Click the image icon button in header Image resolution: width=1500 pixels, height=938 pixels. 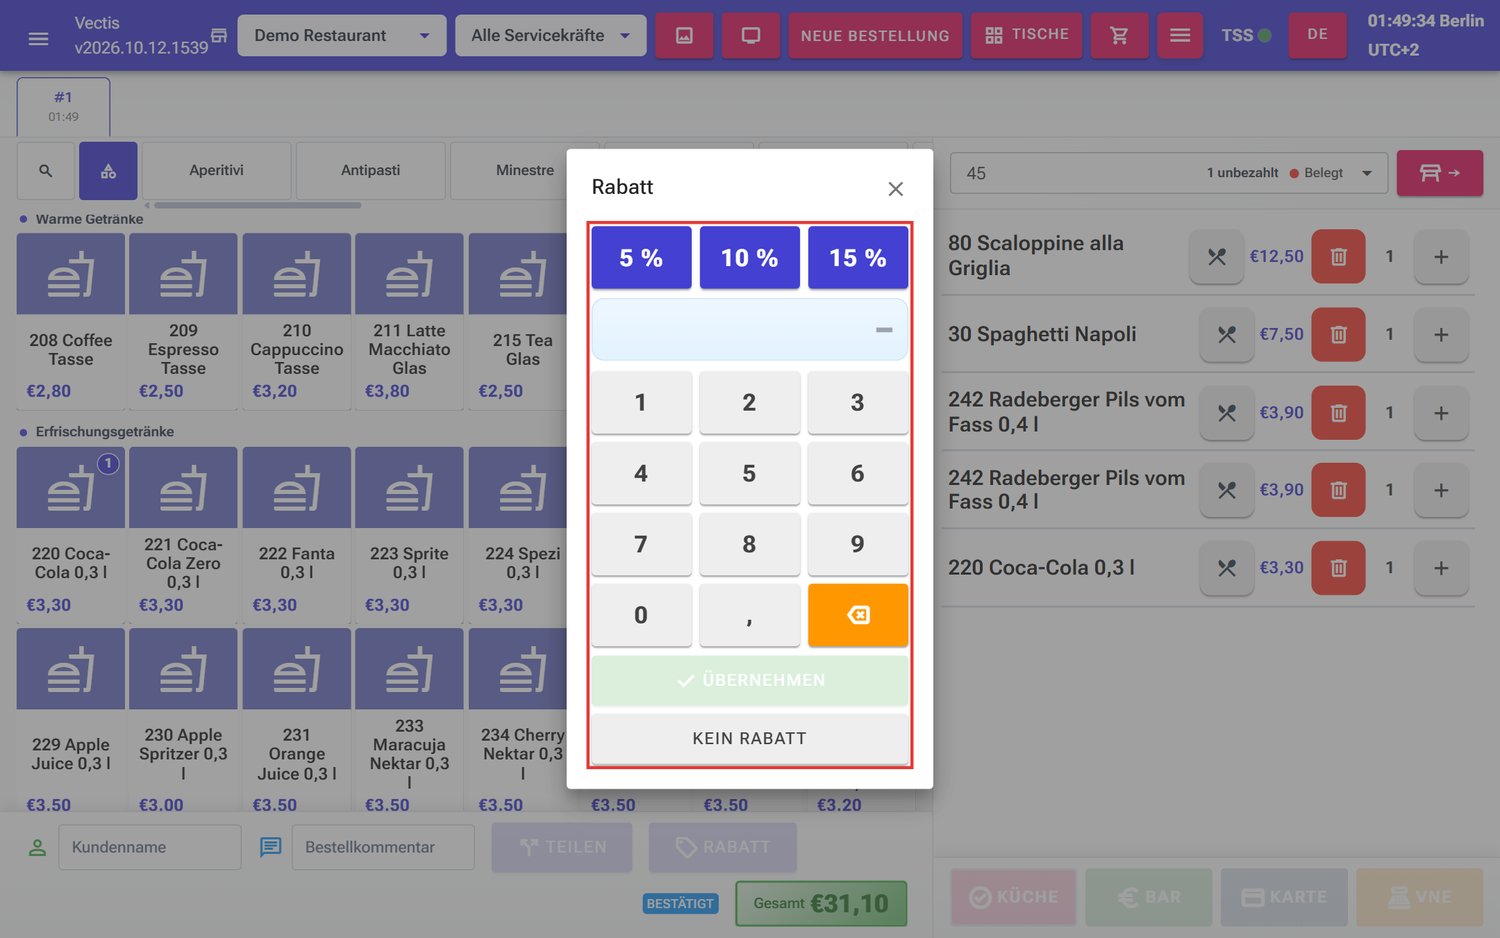coord(684,36)
